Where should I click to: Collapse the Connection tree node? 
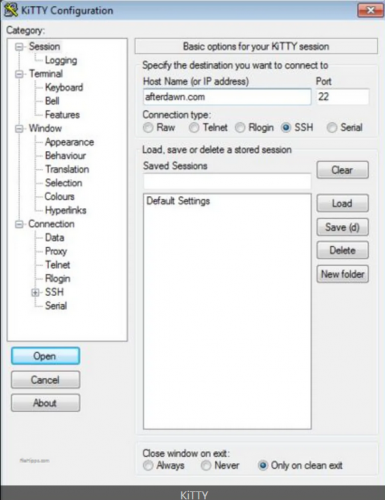[19, 224]
